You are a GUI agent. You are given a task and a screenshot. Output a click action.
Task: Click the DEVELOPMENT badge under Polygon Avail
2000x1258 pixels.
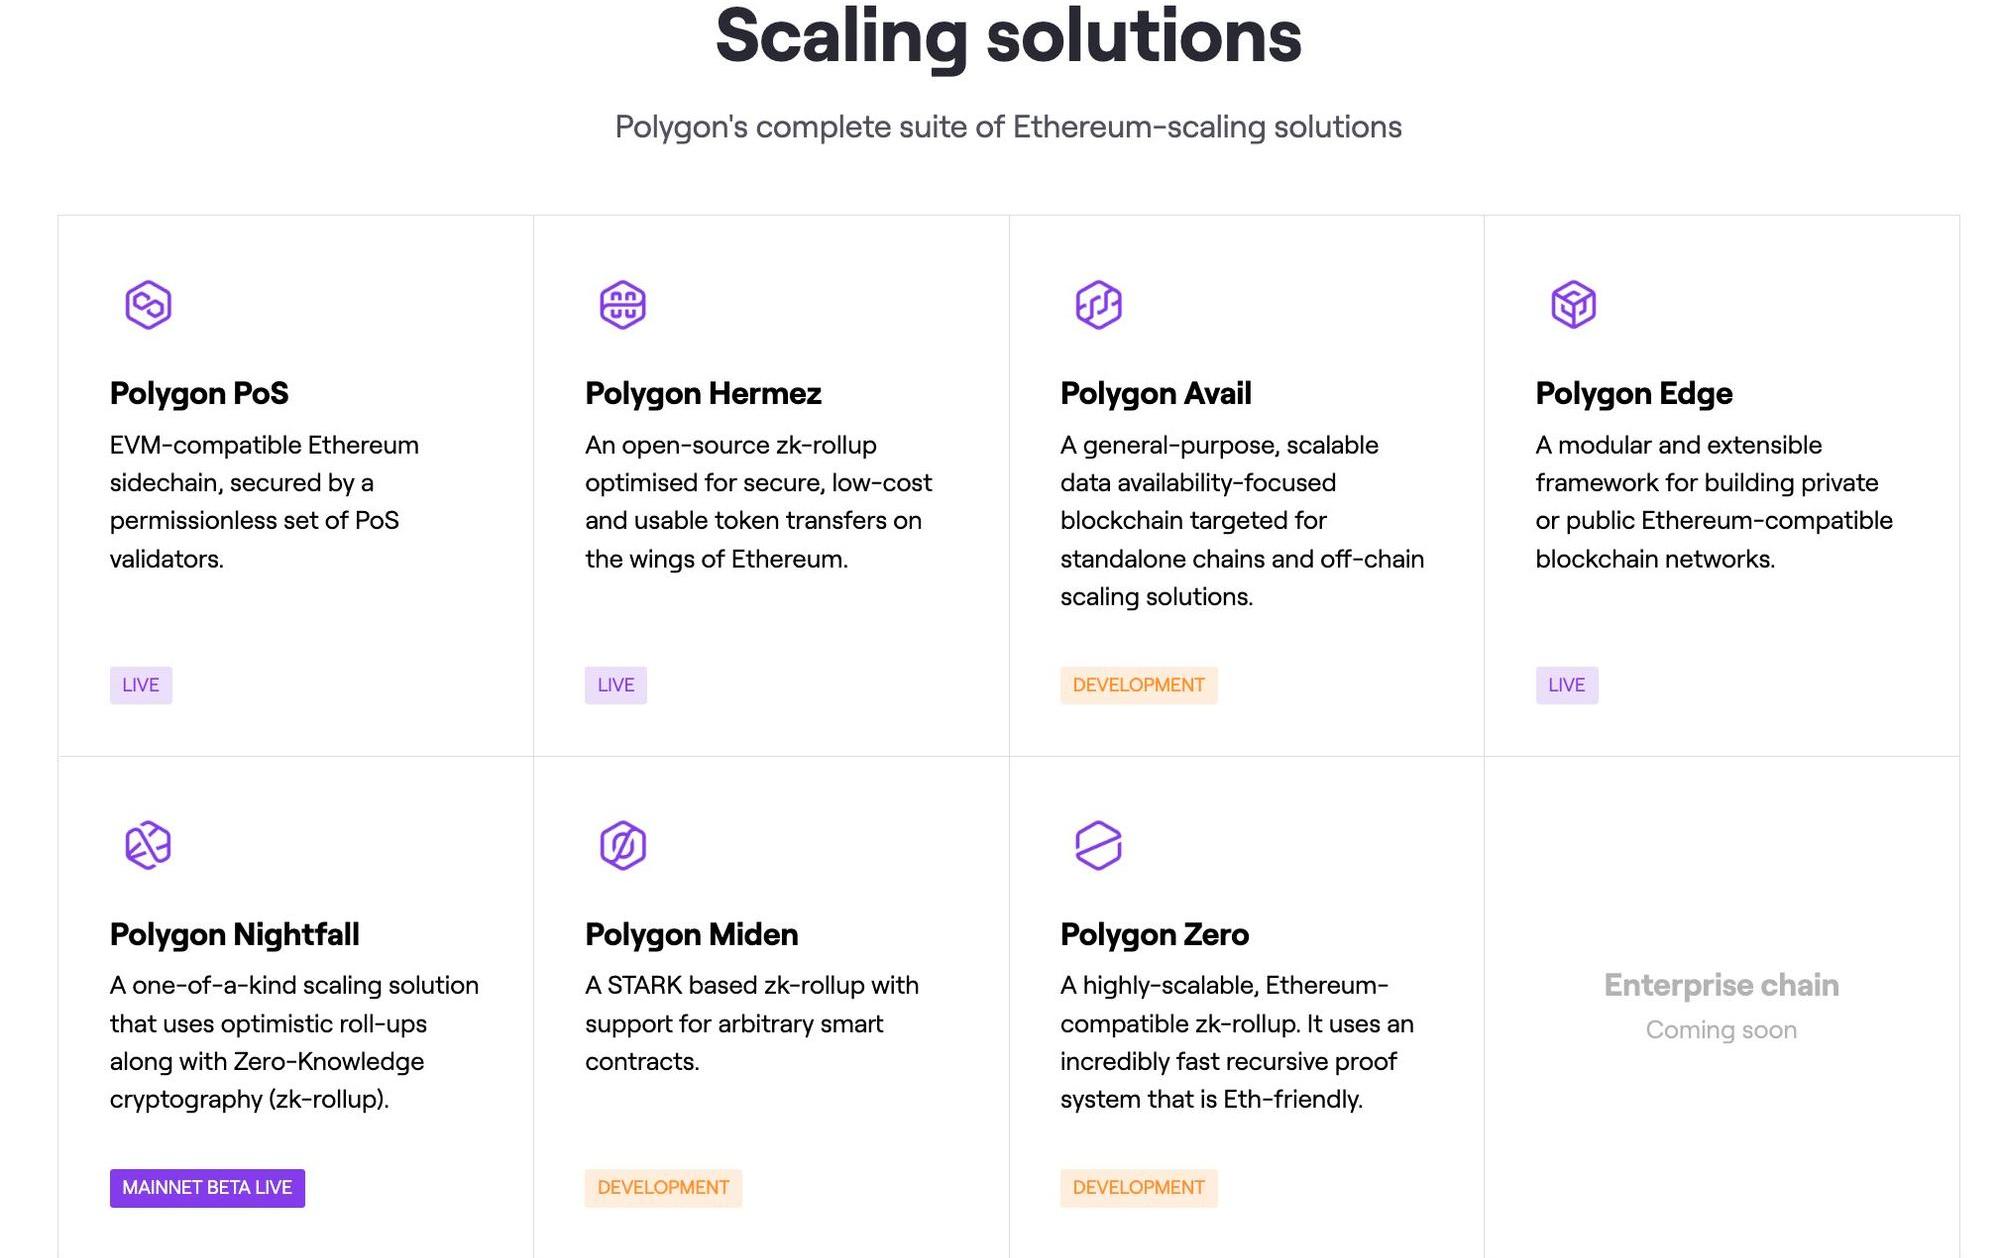click(x=1139, y=685)
